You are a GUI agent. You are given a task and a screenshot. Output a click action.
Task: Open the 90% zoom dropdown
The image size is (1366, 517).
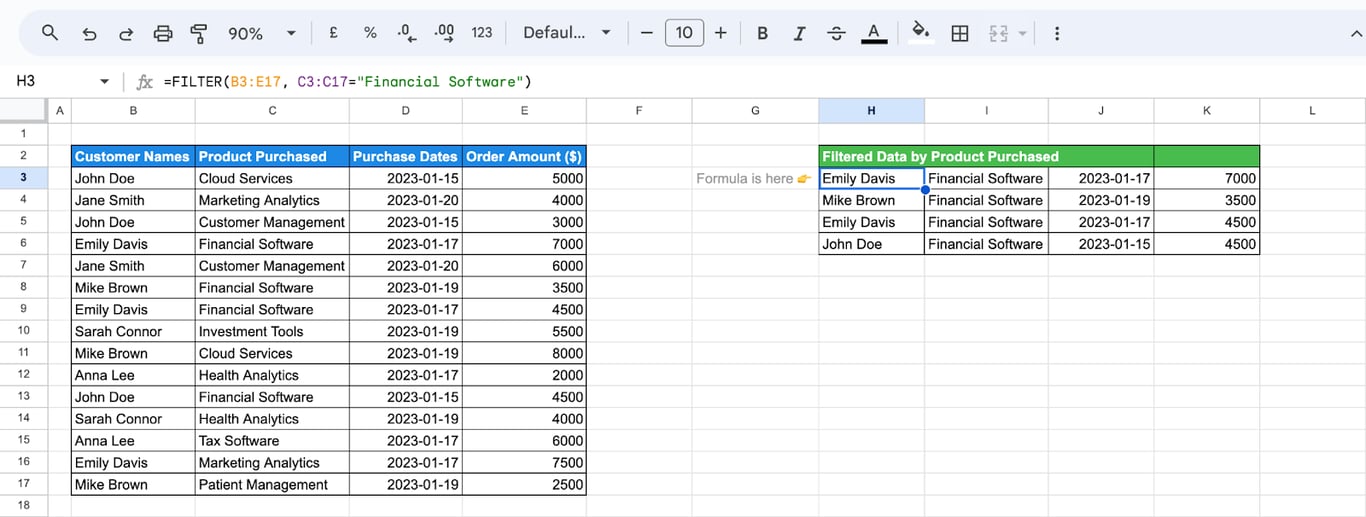262,33
